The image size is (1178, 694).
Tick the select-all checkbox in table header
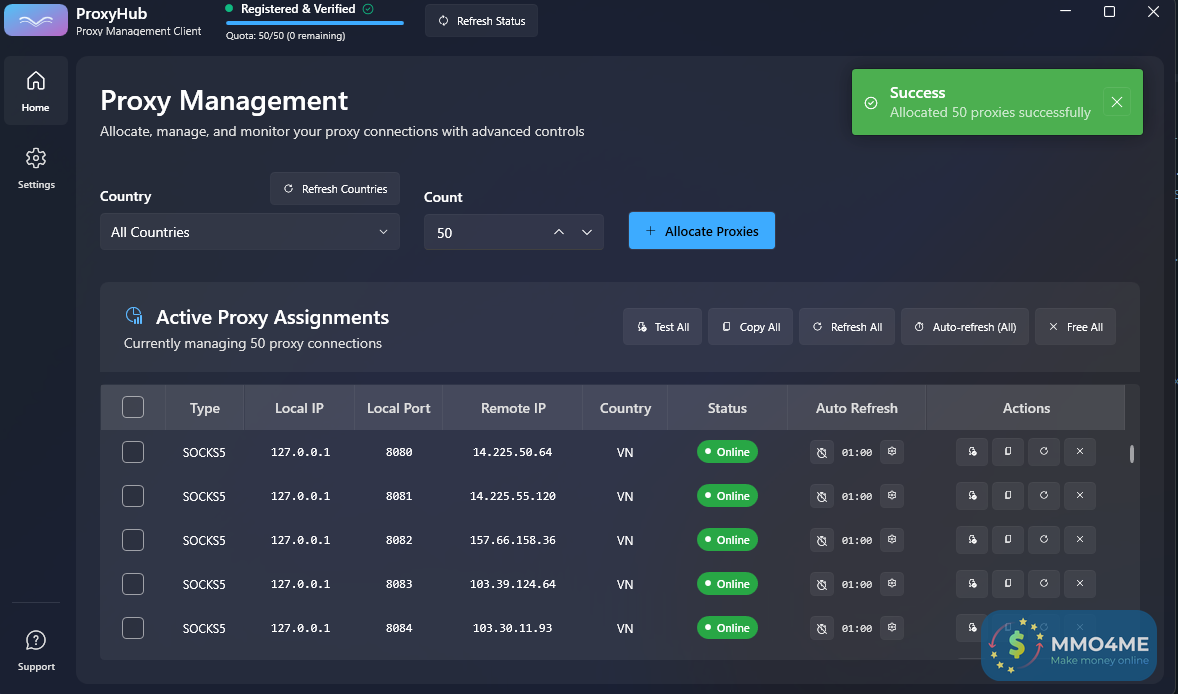click(x=133, y=408)
